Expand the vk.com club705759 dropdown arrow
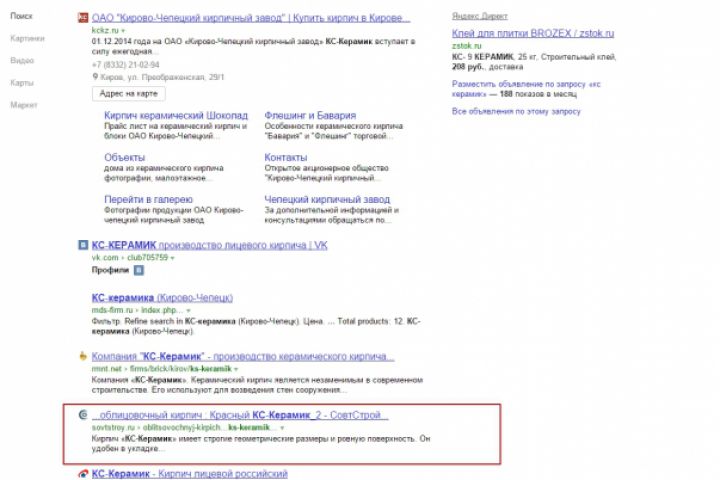720x480 pixels. [x=172, y=258]
